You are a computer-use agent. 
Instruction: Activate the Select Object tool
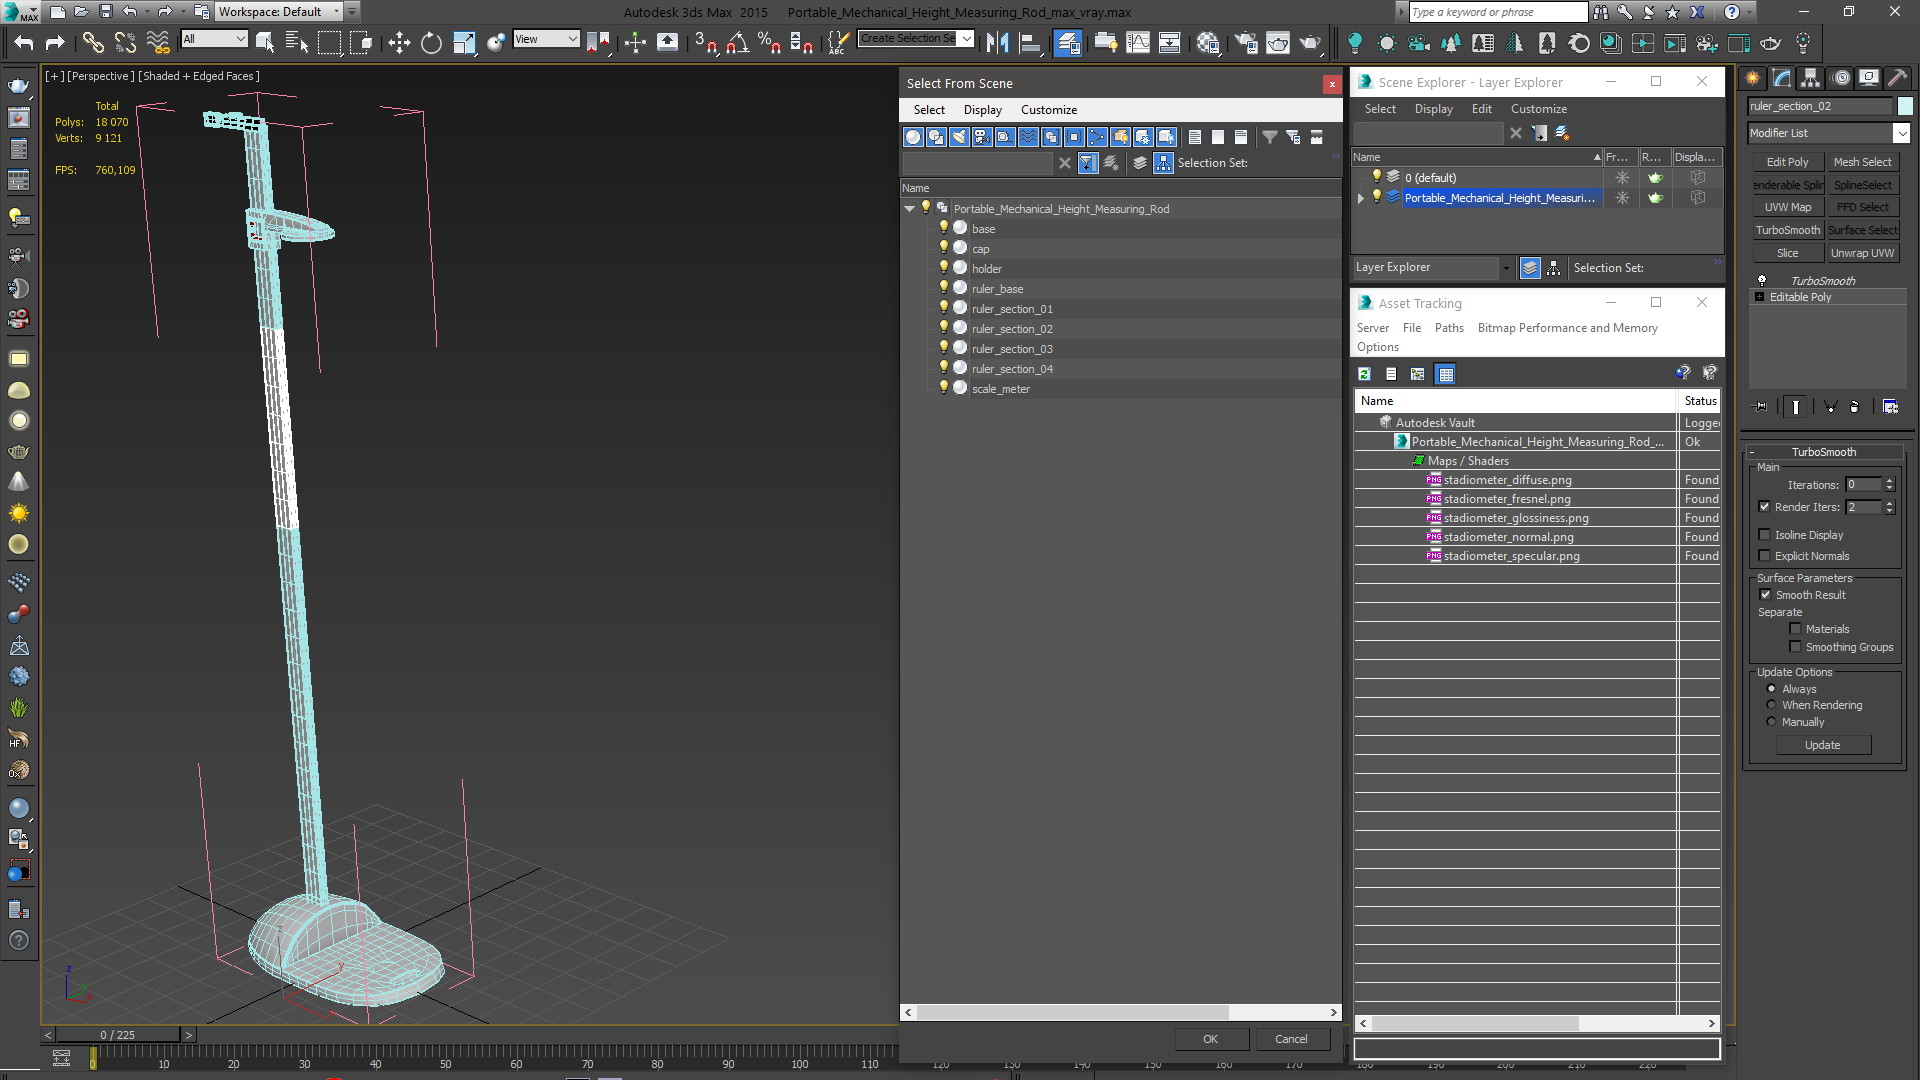click(x=265, y=42)
